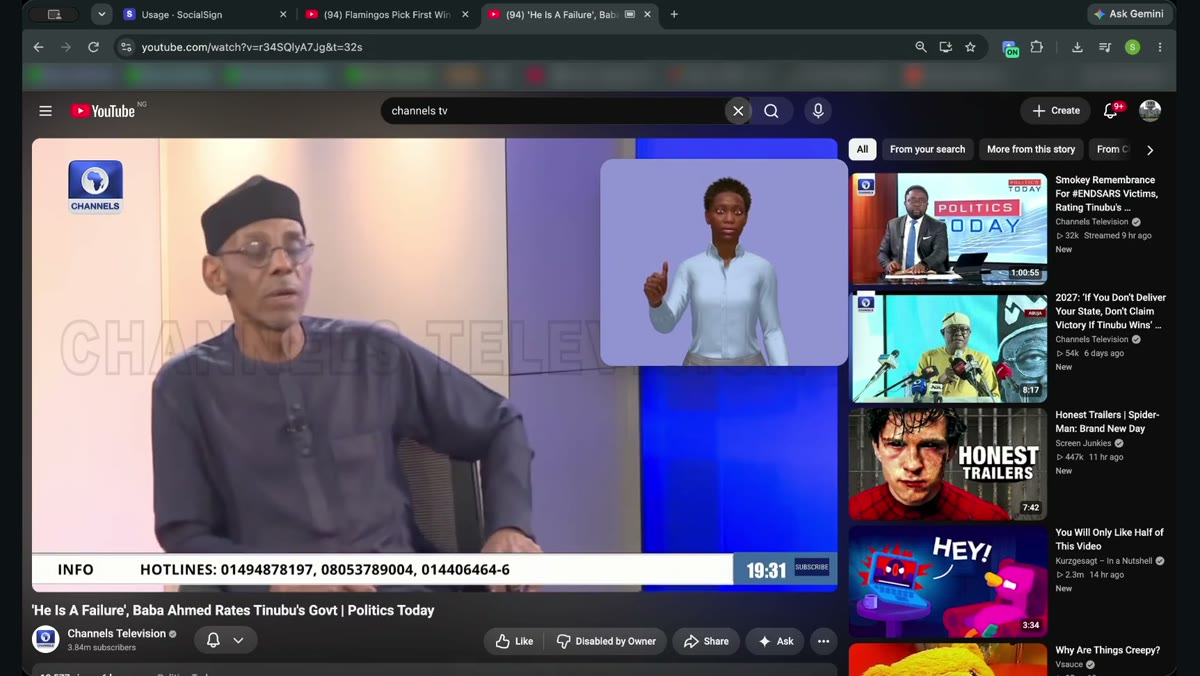Image resolution: width=1200 pixels, height=676 pixels.
Task: Click Ask Gemini button
Action: (x=1129, y=14)
